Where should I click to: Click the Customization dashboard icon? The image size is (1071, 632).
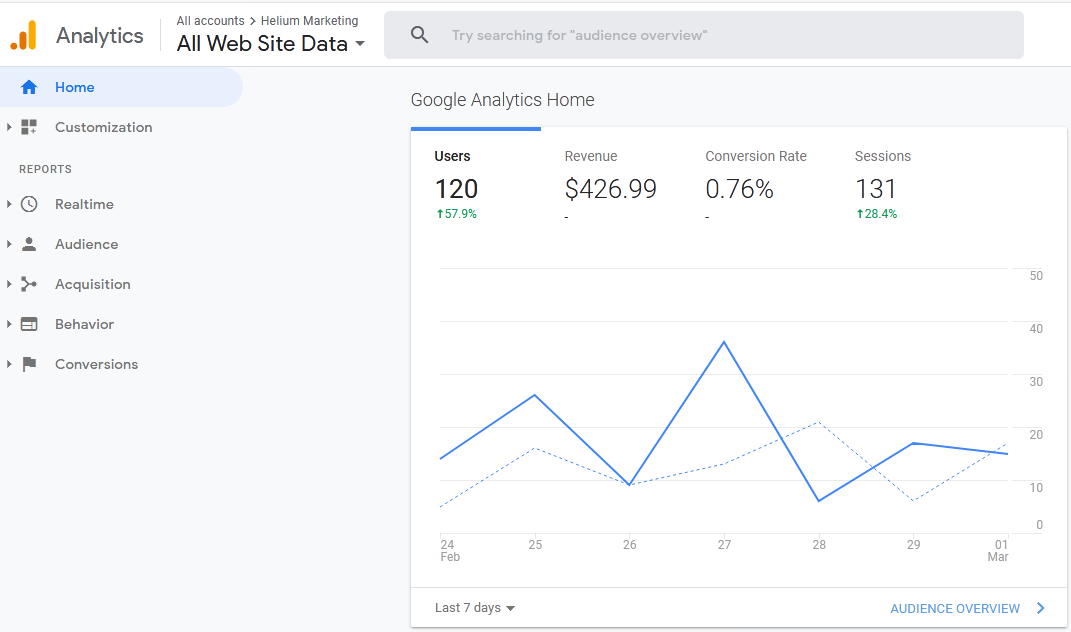click(x=29, y=127)
